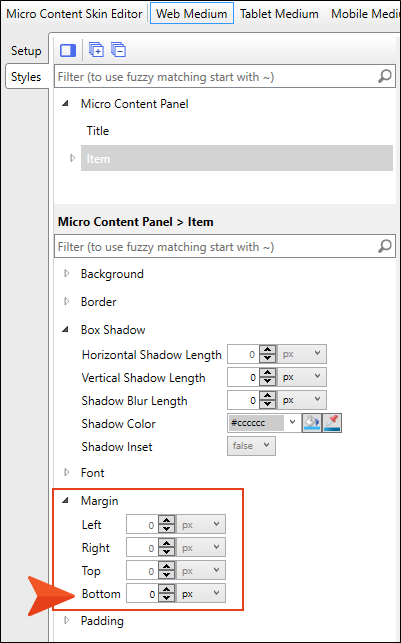Click the top filter search magnifier icon
401x643 pixels.
(x=384, y=76)
